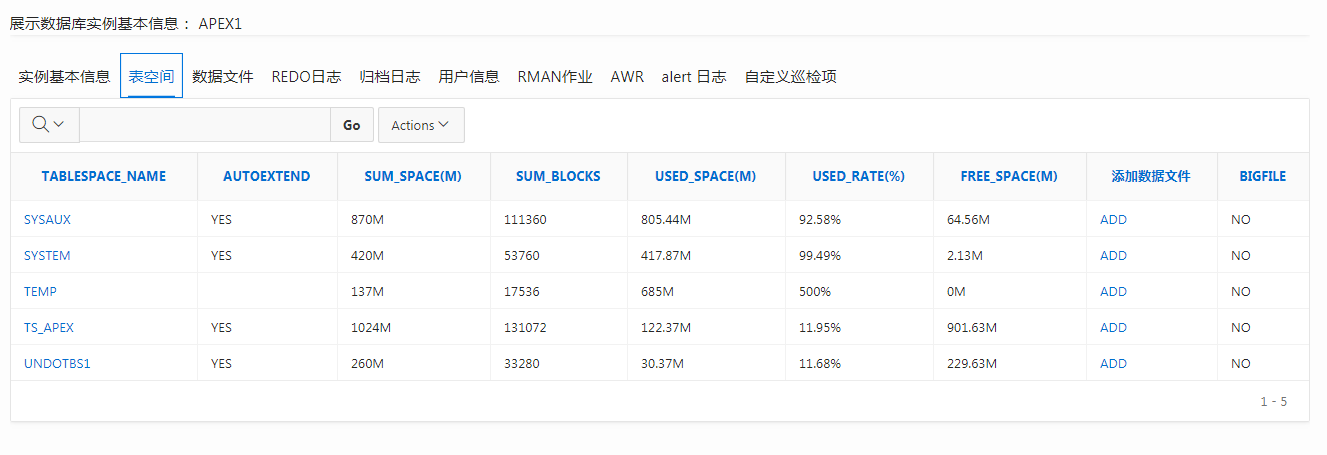
Task: Switch to the AWR tab
Action: (627, 77)
